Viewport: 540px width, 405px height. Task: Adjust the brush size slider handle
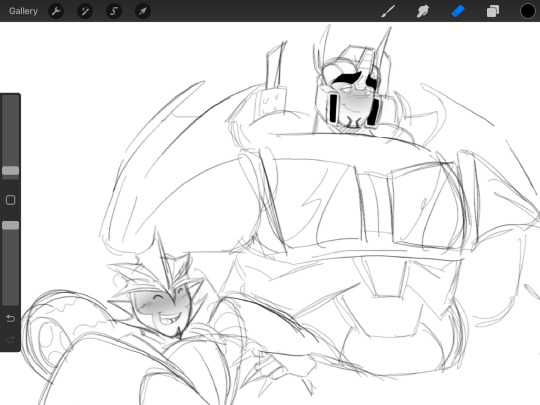(x=11, y=170)
